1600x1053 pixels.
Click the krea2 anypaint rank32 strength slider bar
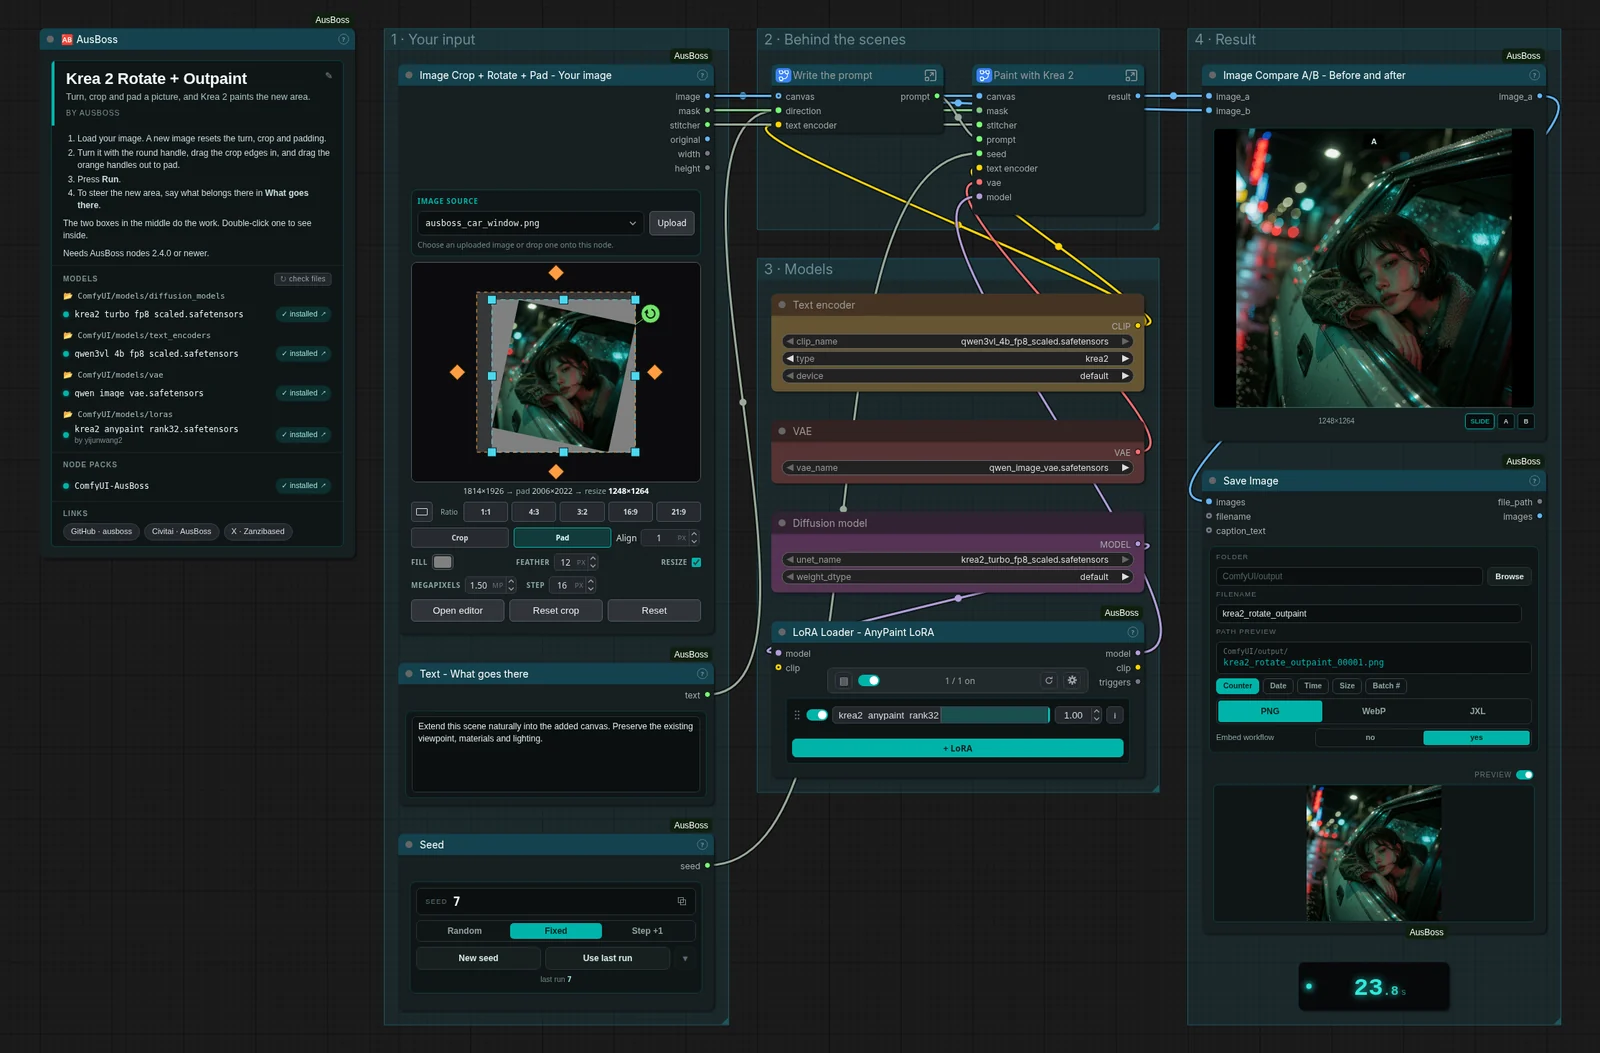(942, 715)
